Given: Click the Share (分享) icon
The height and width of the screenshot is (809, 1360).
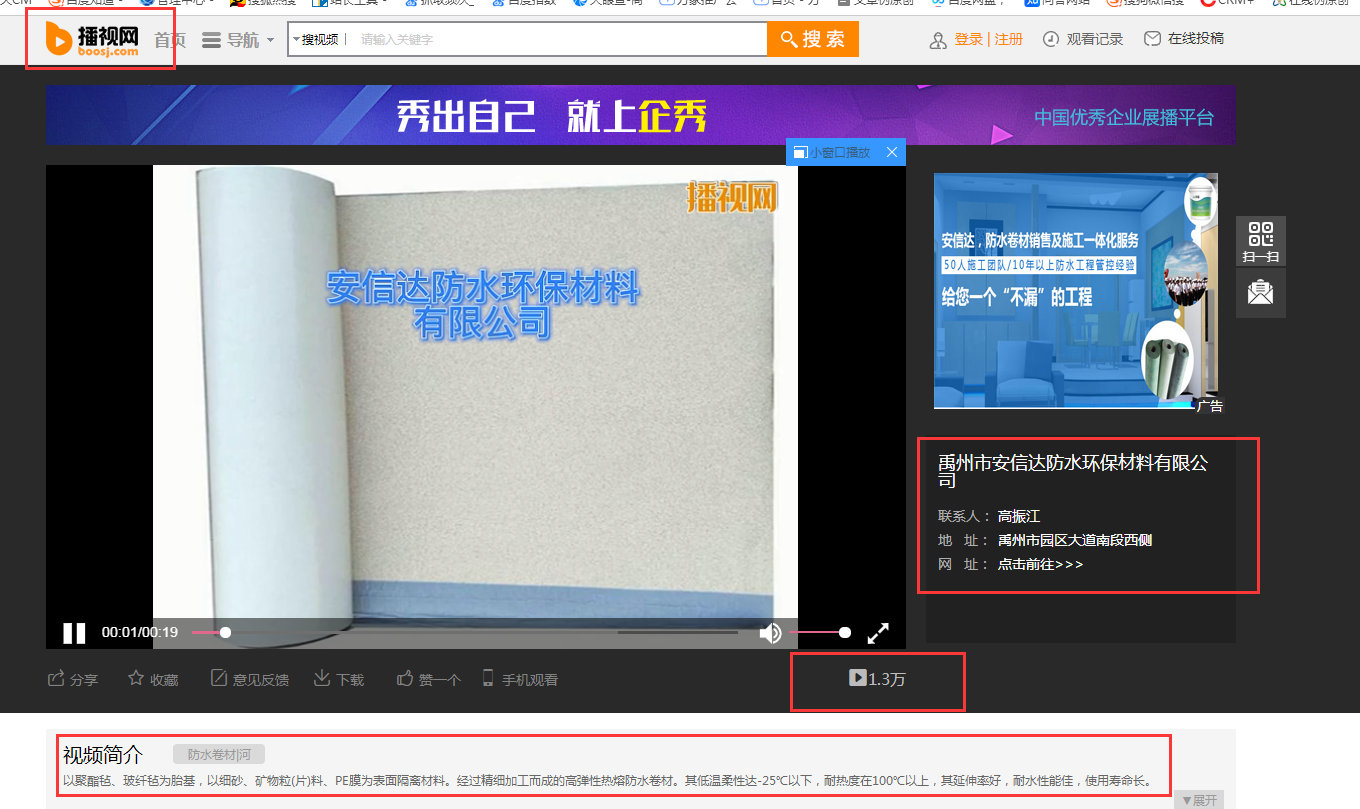Looking at the screenshot, I should [73, 680].
